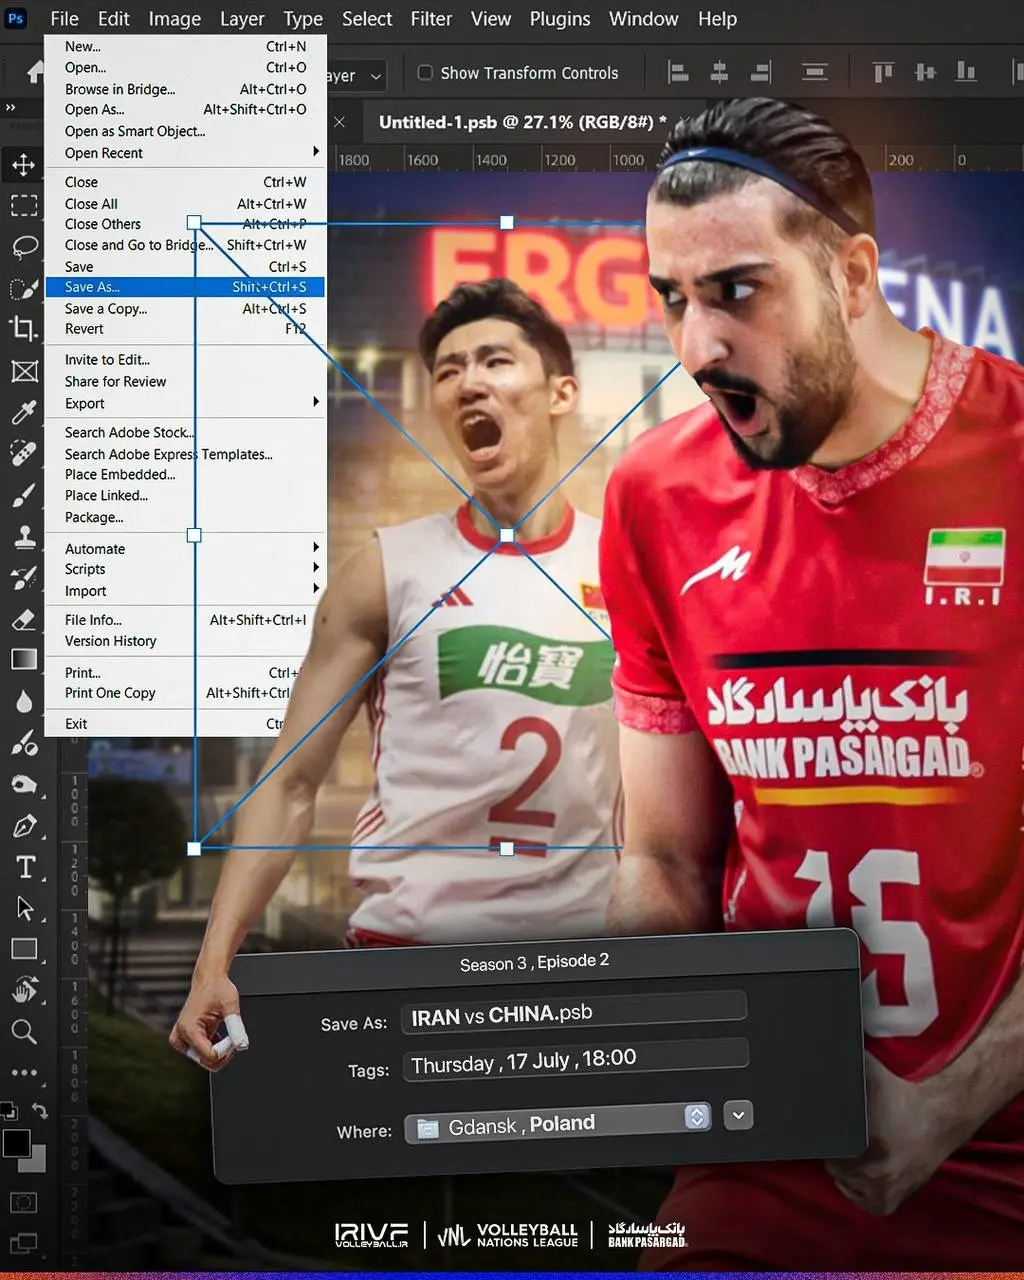Choose Save a Copy menu item
1024x1280 pixels.
click(x=185, y=309)
